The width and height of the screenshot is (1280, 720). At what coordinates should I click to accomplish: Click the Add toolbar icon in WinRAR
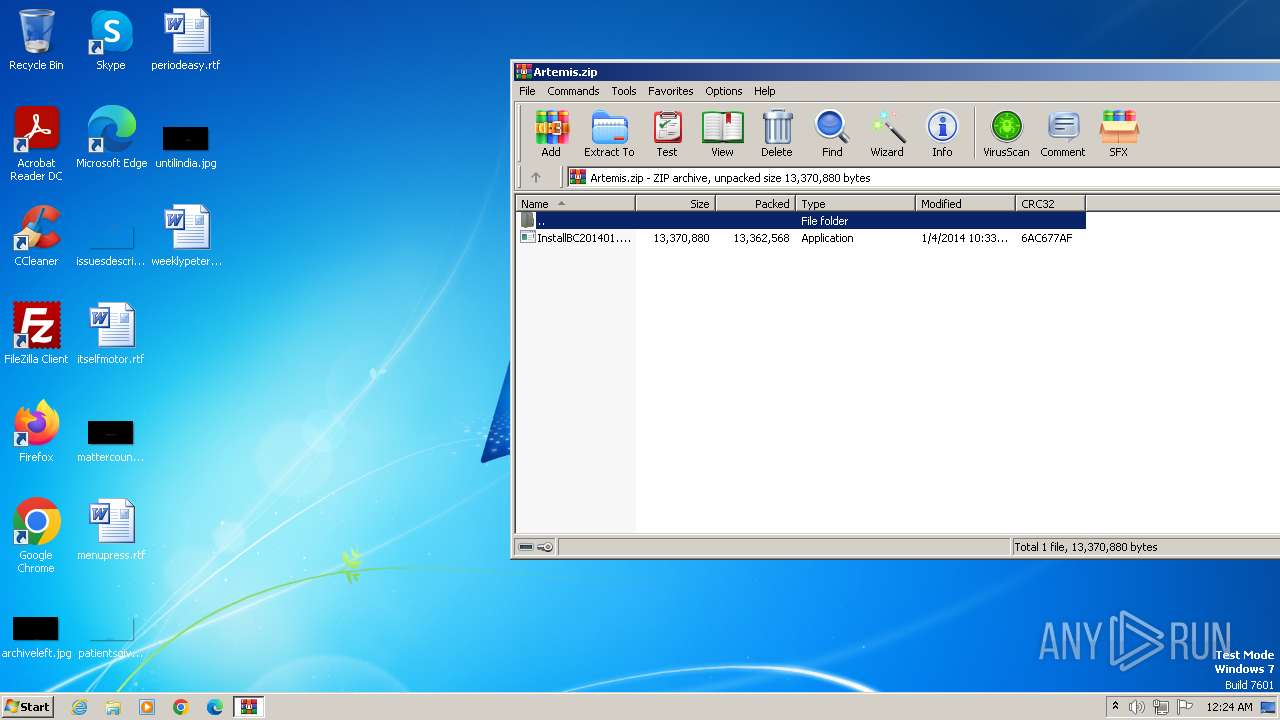click(551, 134)
